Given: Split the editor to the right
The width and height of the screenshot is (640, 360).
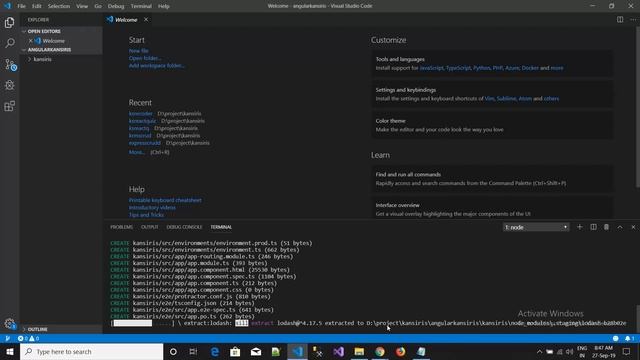Looking at the screenshot, I should coord(620,20).
